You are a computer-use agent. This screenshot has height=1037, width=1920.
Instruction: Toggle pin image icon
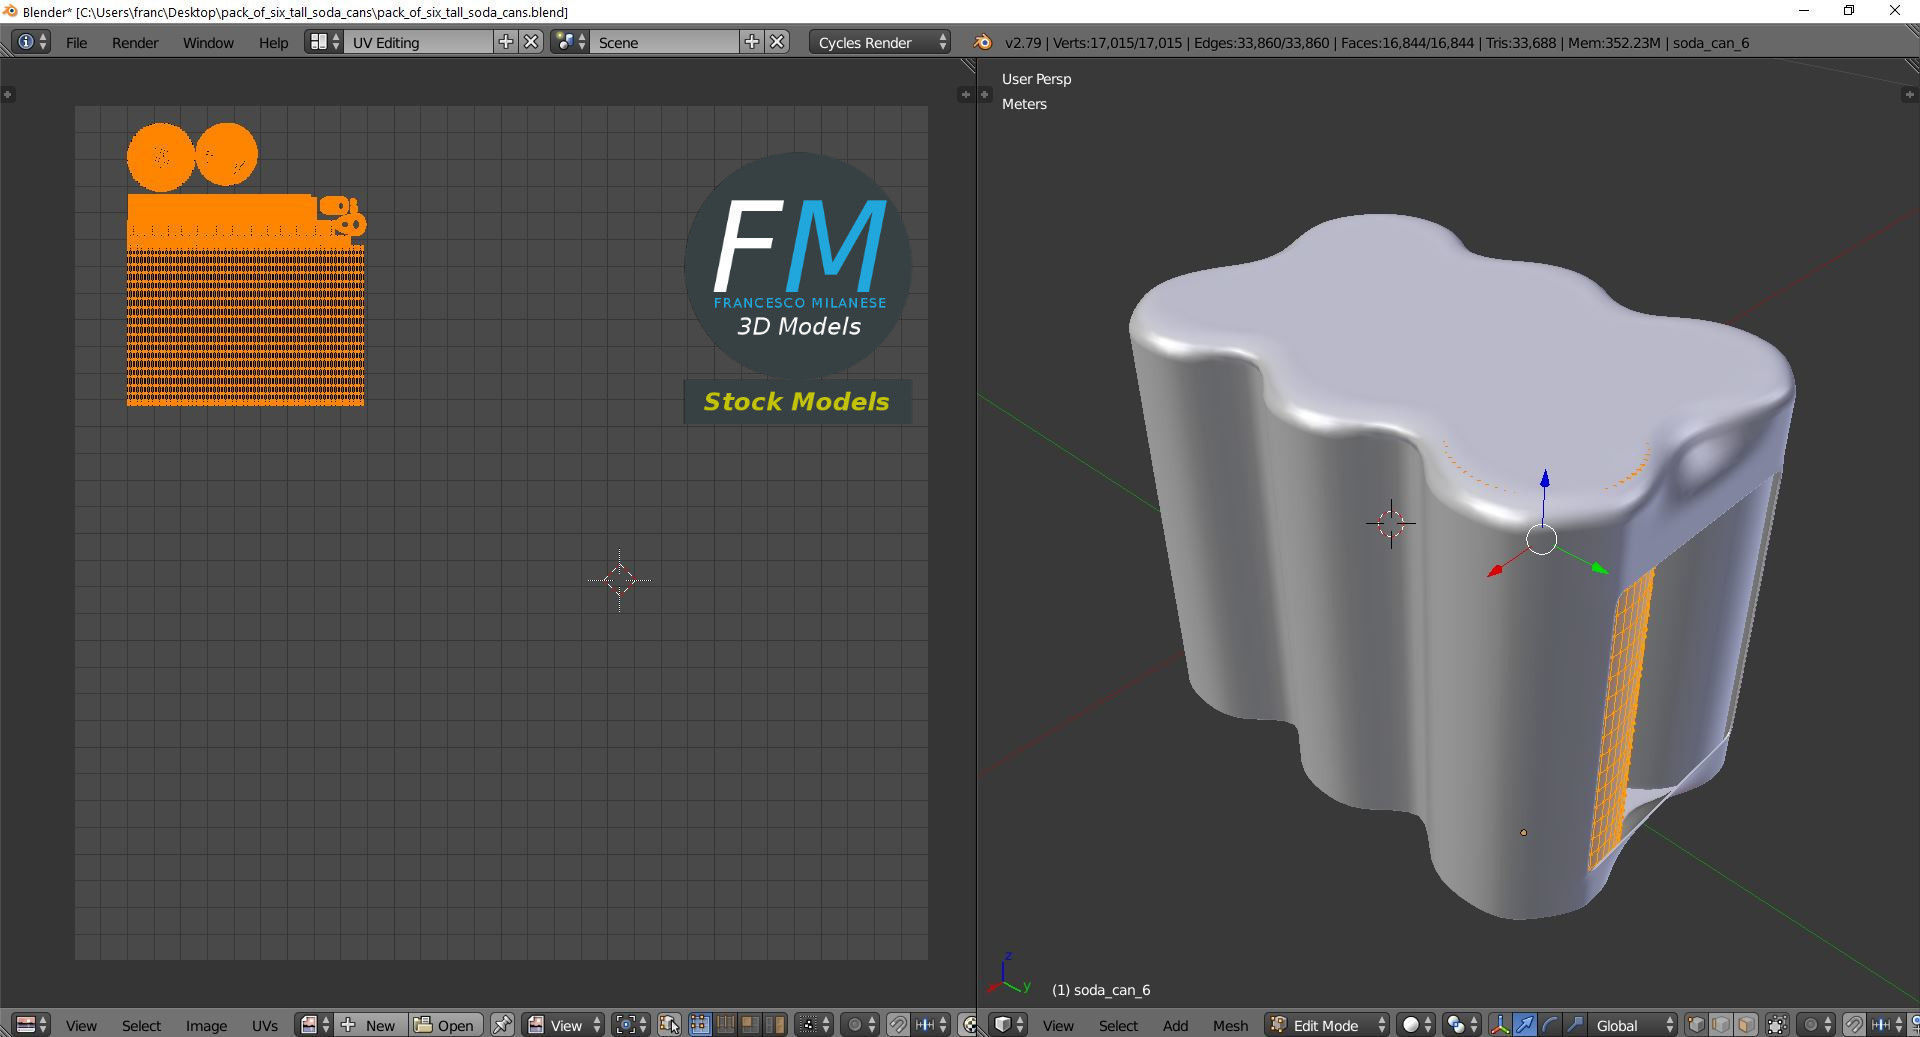click(502, 1025)
